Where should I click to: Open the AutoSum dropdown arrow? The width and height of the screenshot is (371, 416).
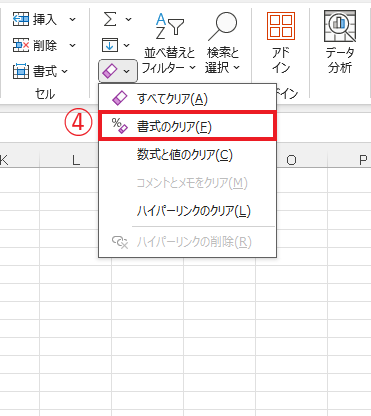tap(128, 19)
